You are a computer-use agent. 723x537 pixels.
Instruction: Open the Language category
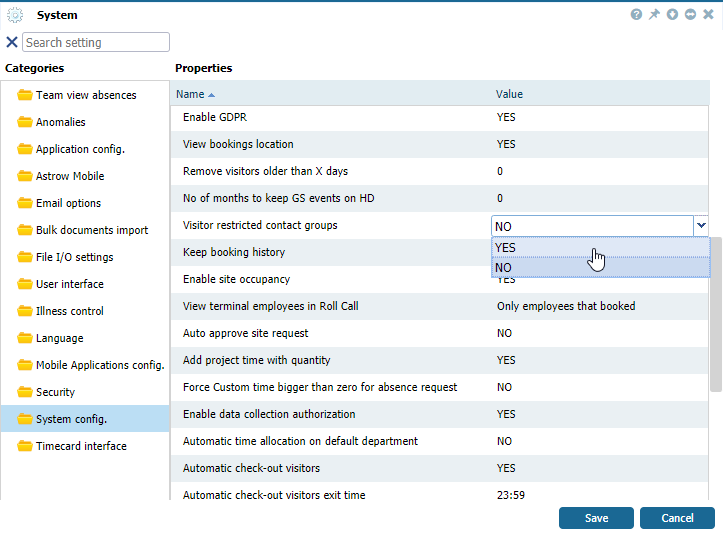[x=59, y=338]
